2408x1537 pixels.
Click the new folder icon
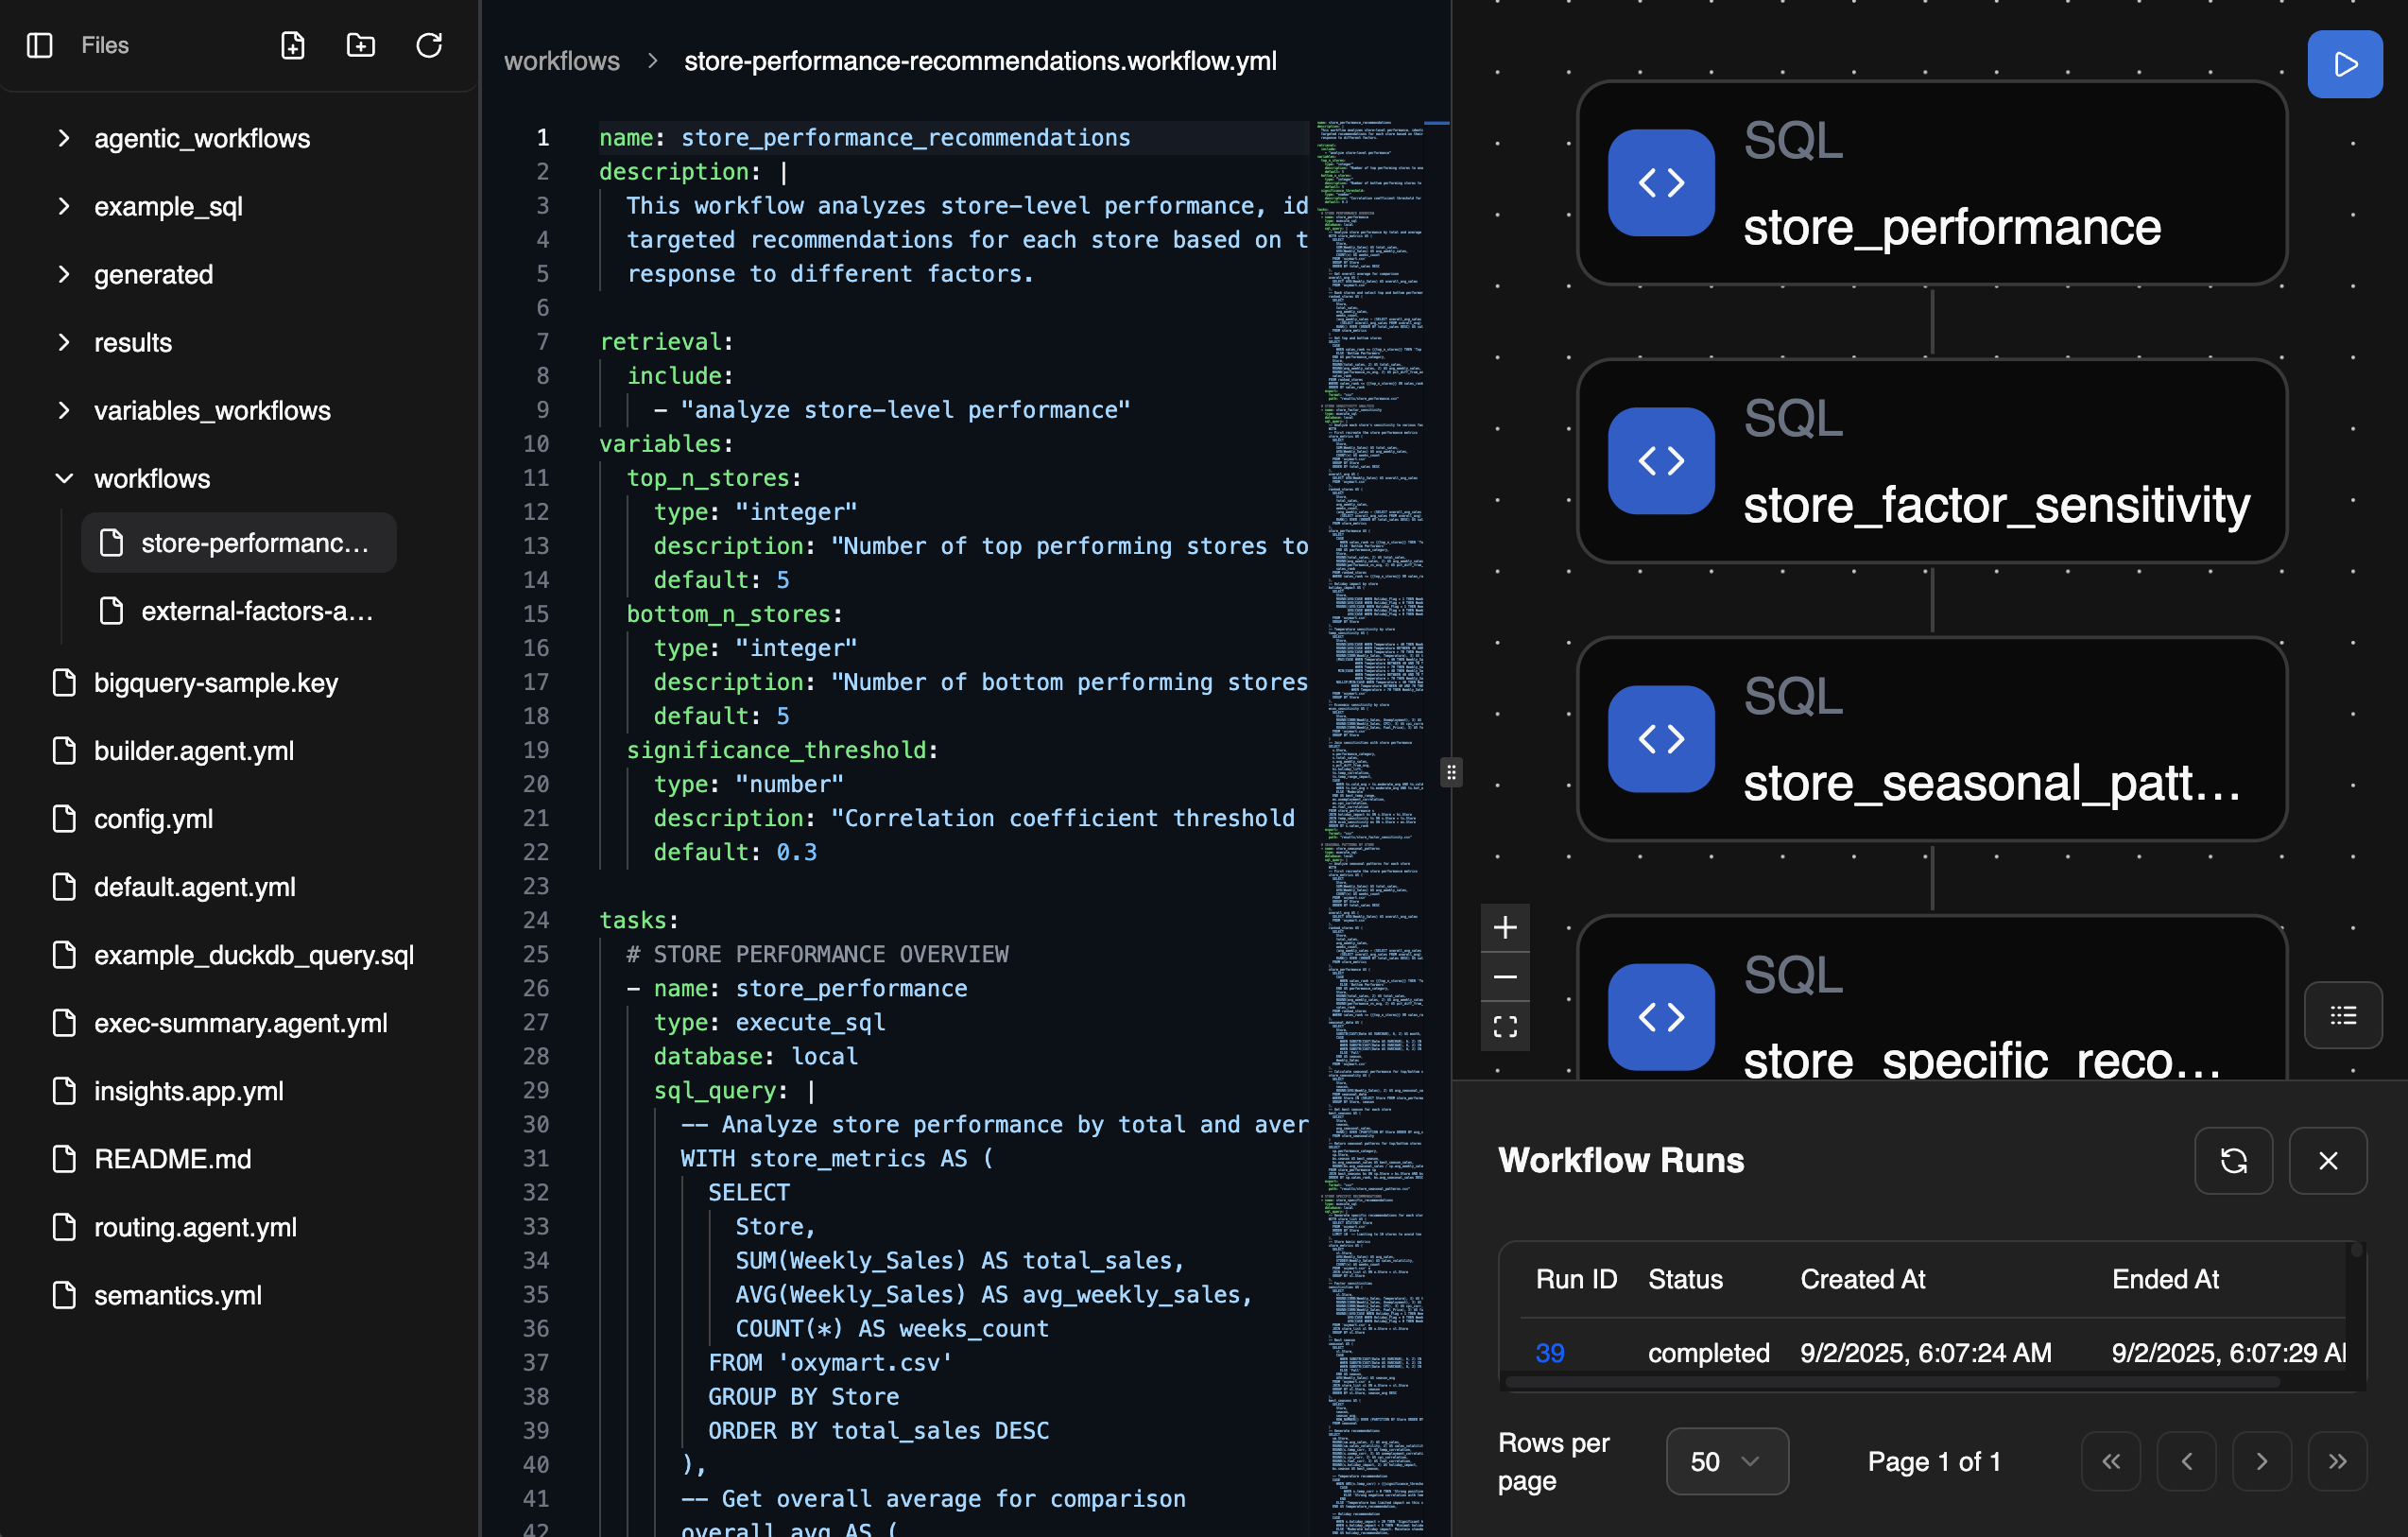point(360,45)
